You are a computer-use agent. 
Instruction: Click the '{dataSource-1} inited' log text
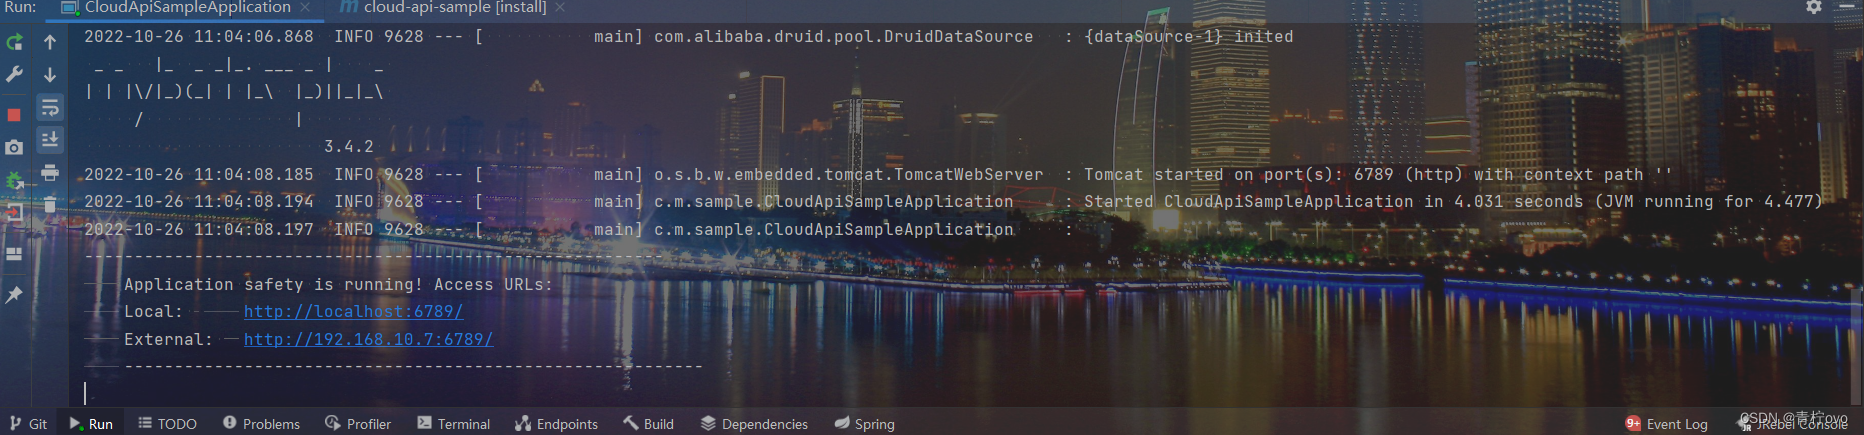pyautogui.click(x=1189, y=37)
